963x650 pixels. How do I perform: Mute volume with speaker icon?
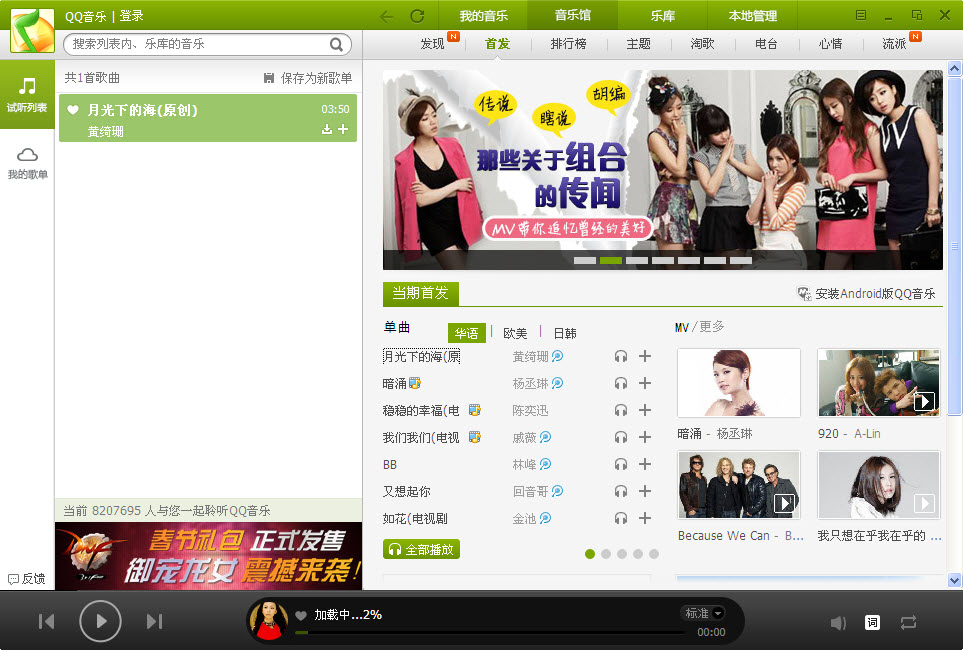pos(838,623)
